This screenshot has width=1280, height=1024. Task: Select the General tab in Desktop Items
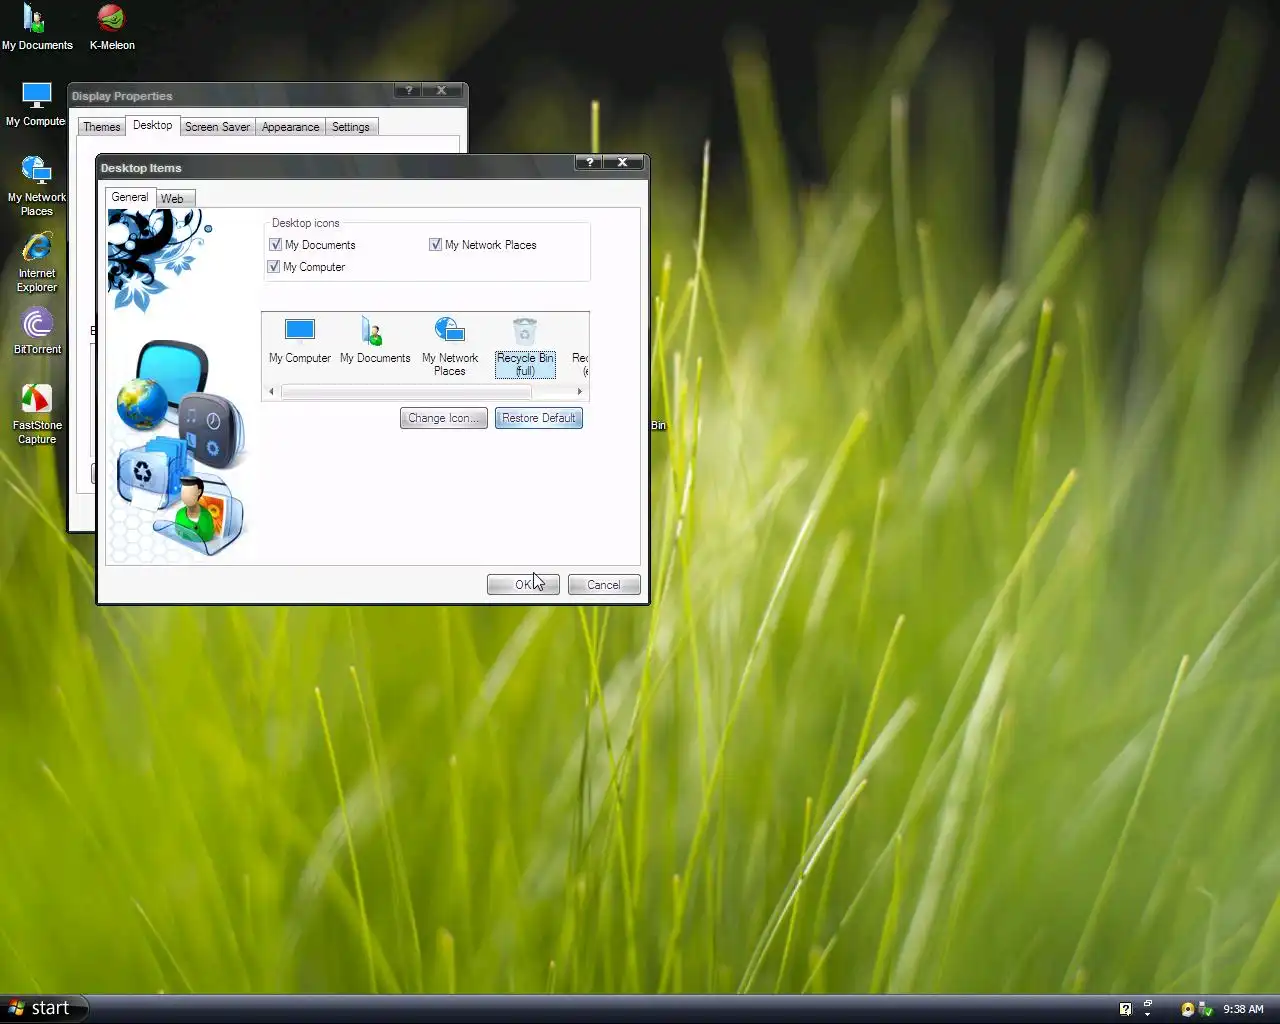tap(130, 197)
